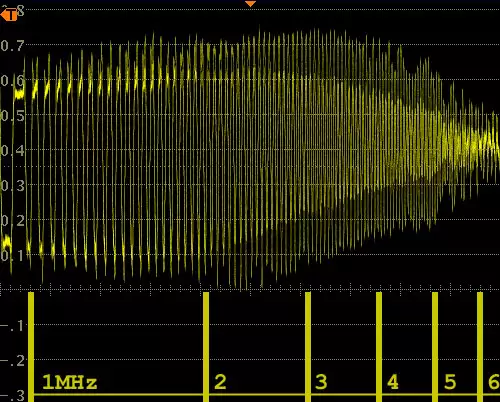500x402 pixels.
Task: Click the 2 MHz marker label
Action: pos(220,382)
